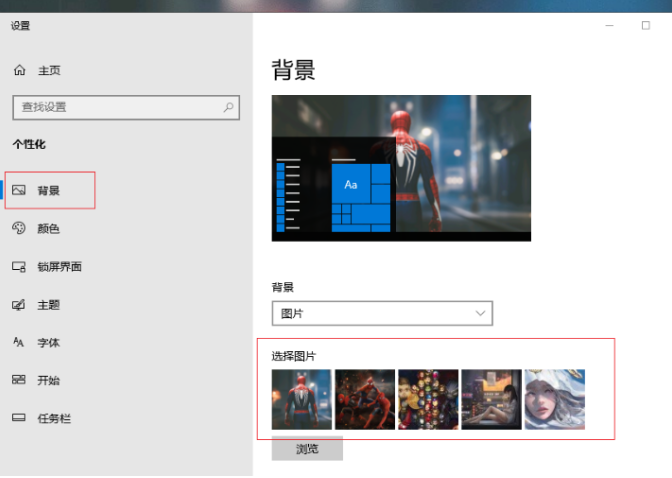The width and height of the screenshot is (672, 478).
Task: Choose the many cartoon heads thumbnail
Action: click(x=428, y=399)
